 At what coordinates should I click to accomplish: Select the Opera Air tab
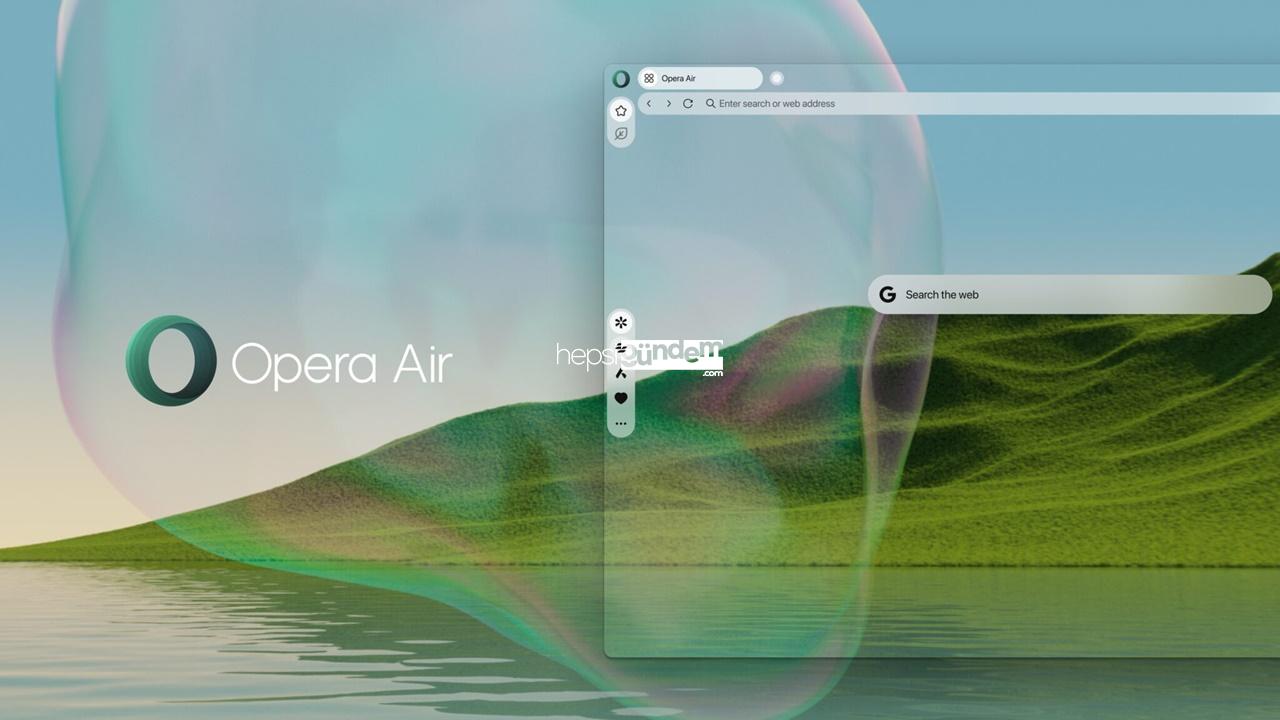(700, 78)
